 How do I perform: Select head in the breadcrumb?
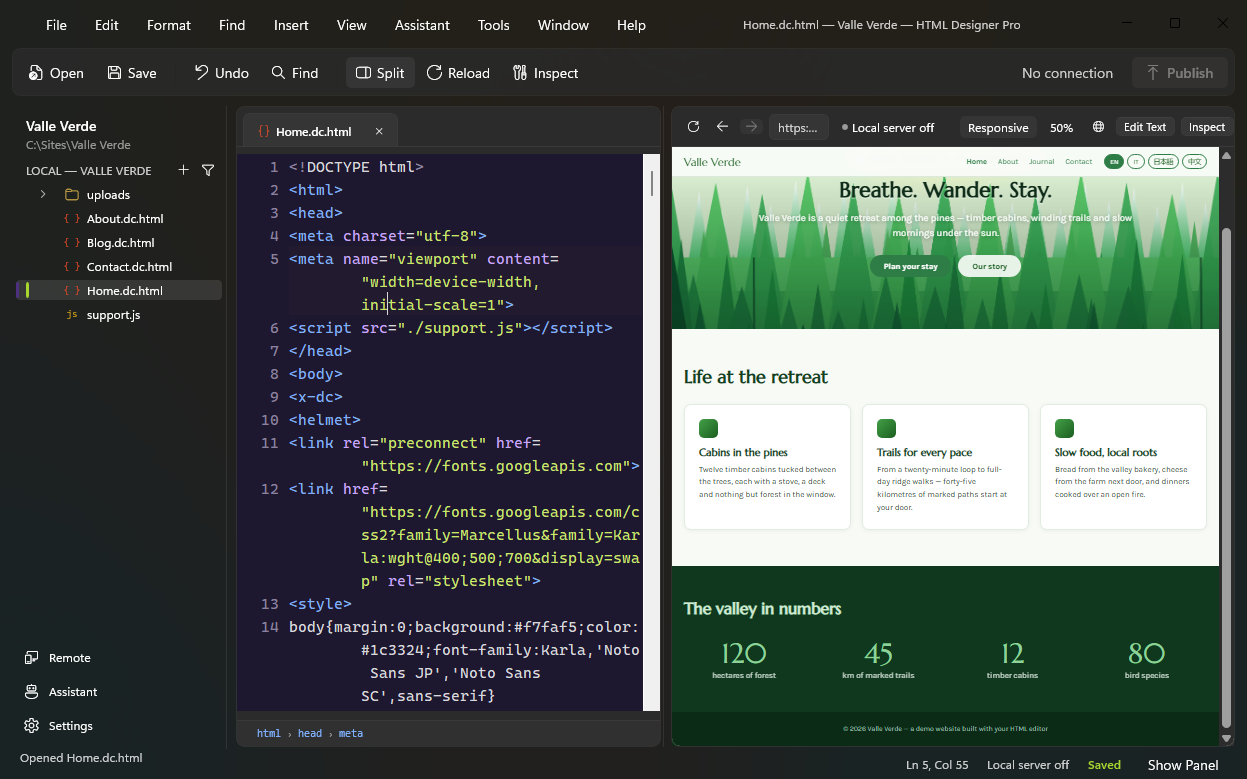coord(310,733)
